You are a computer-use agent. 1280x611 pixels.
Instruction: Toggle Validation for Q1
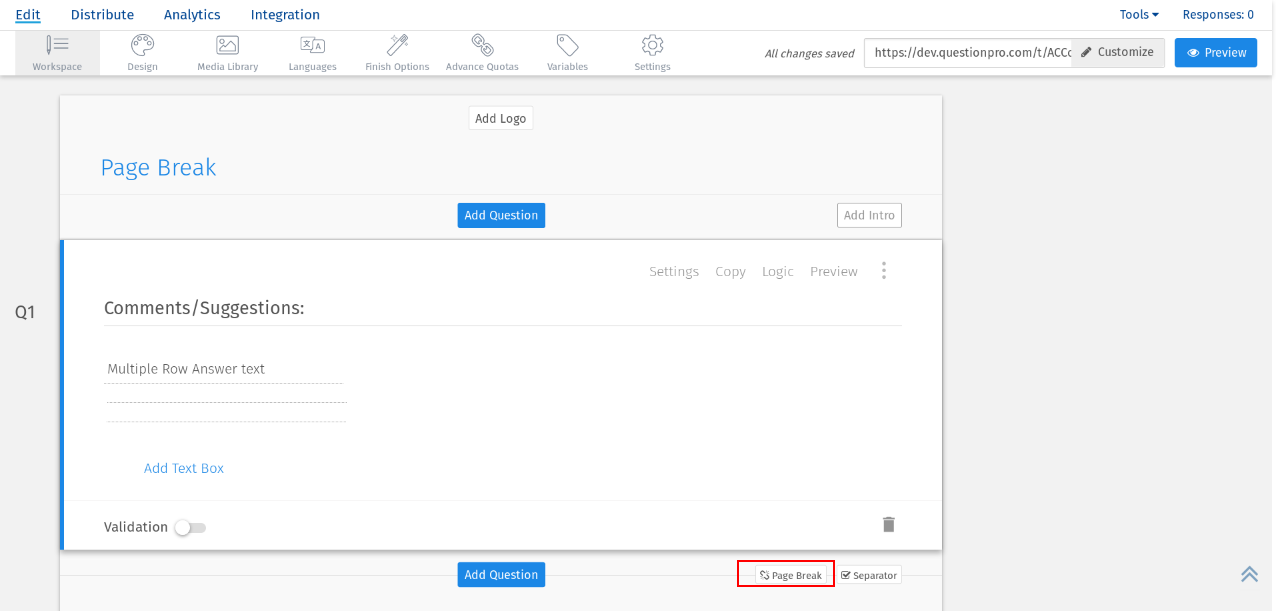(189, 526)
